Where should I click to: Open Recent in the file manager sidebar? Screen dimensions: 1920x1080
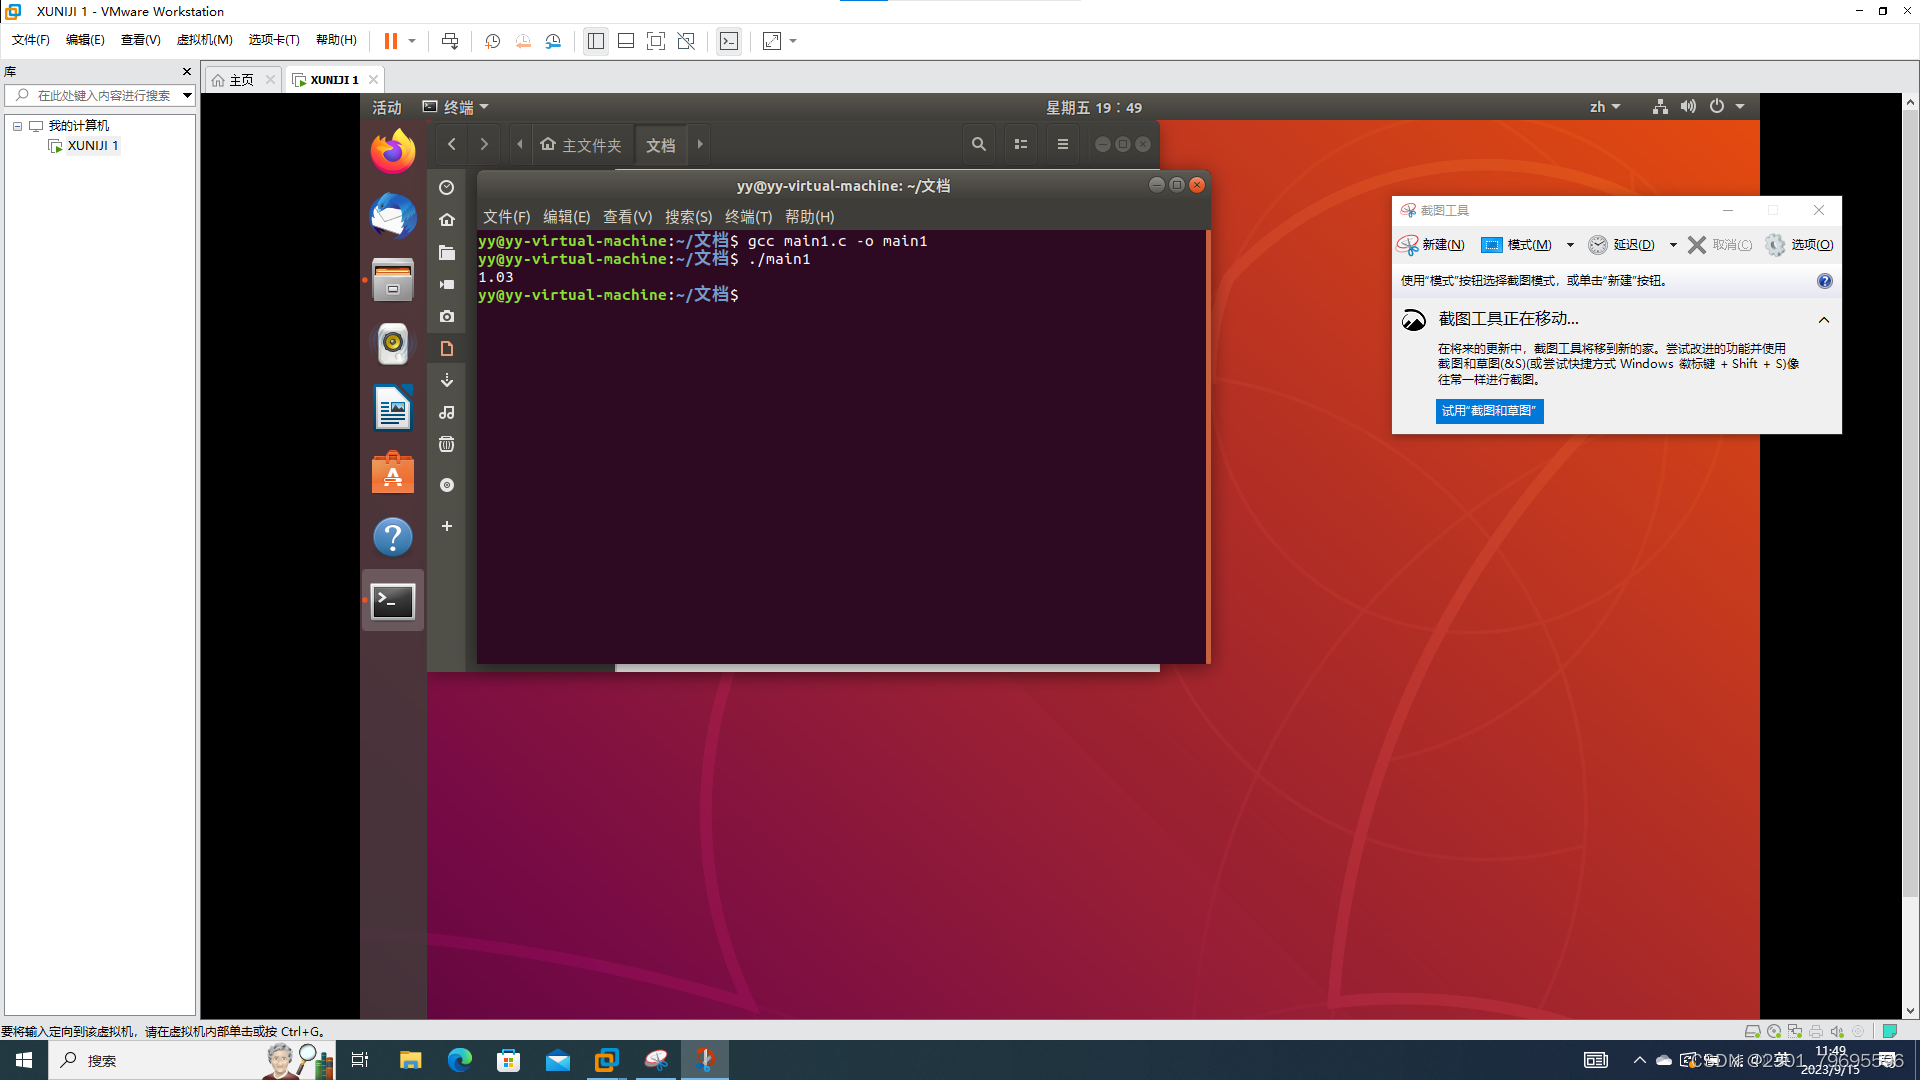click(x=447, y=188)
